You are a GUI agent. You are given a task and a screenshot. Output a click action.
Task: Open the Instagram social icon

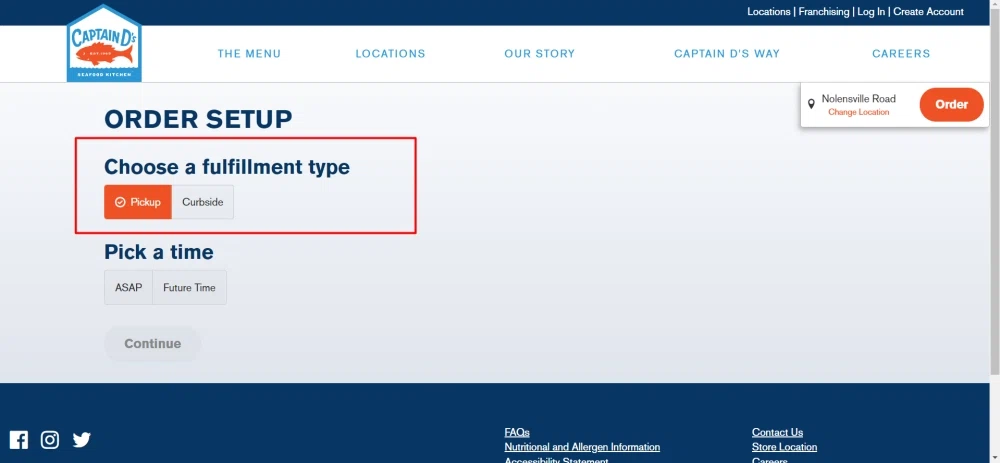coord(50,439)
